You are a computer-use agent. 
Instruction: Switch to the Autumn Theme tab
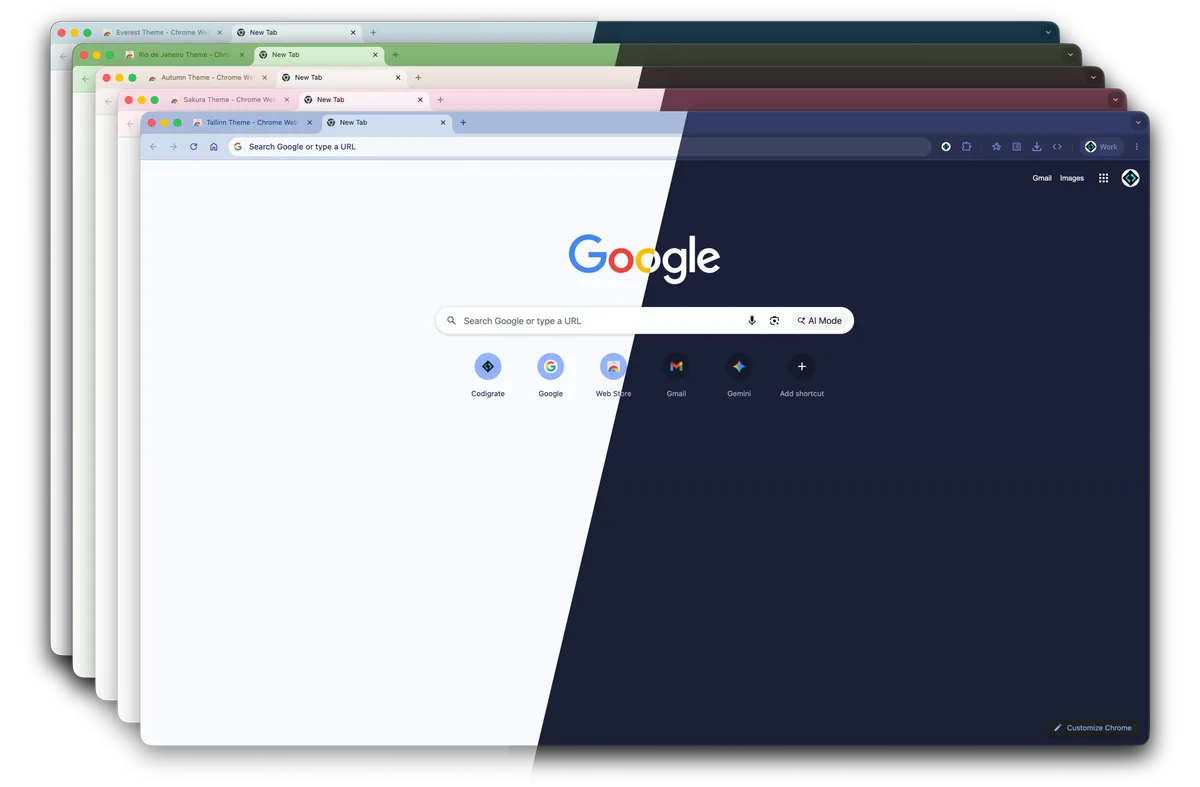pos(208,78)
